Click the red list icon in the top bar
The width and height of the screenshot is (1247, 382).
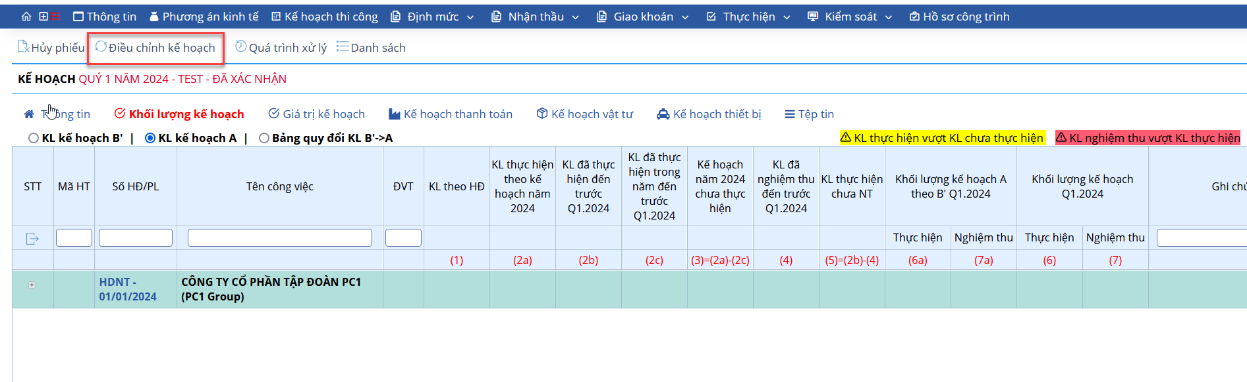point(56,17)
